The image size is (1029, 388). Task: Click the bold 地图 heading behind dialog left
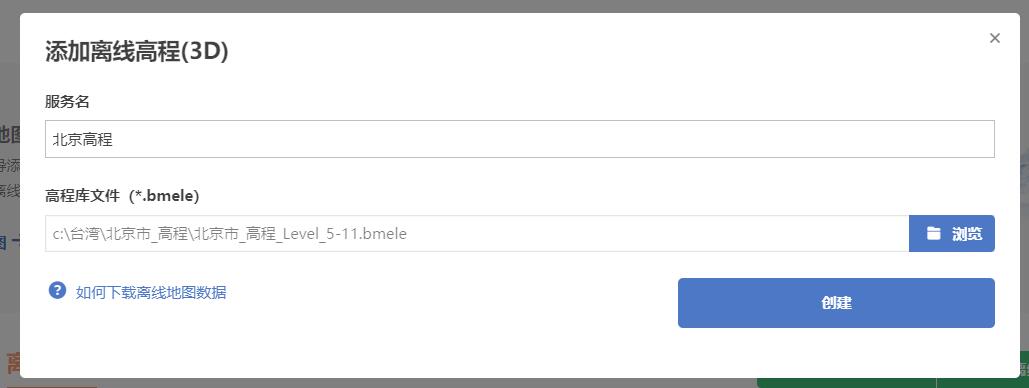(10, 134)
